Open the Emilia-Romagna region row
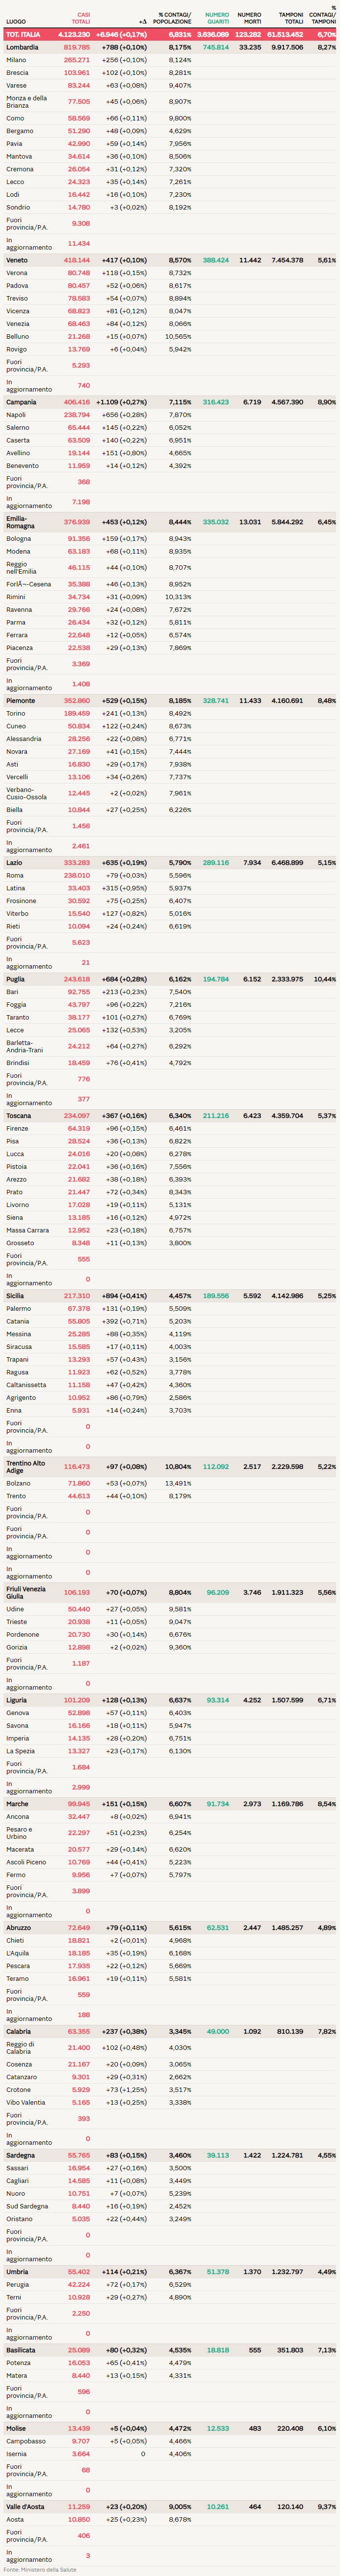Image resolution: width=340 pixels, height=2576 pixels. pos(20,522)
